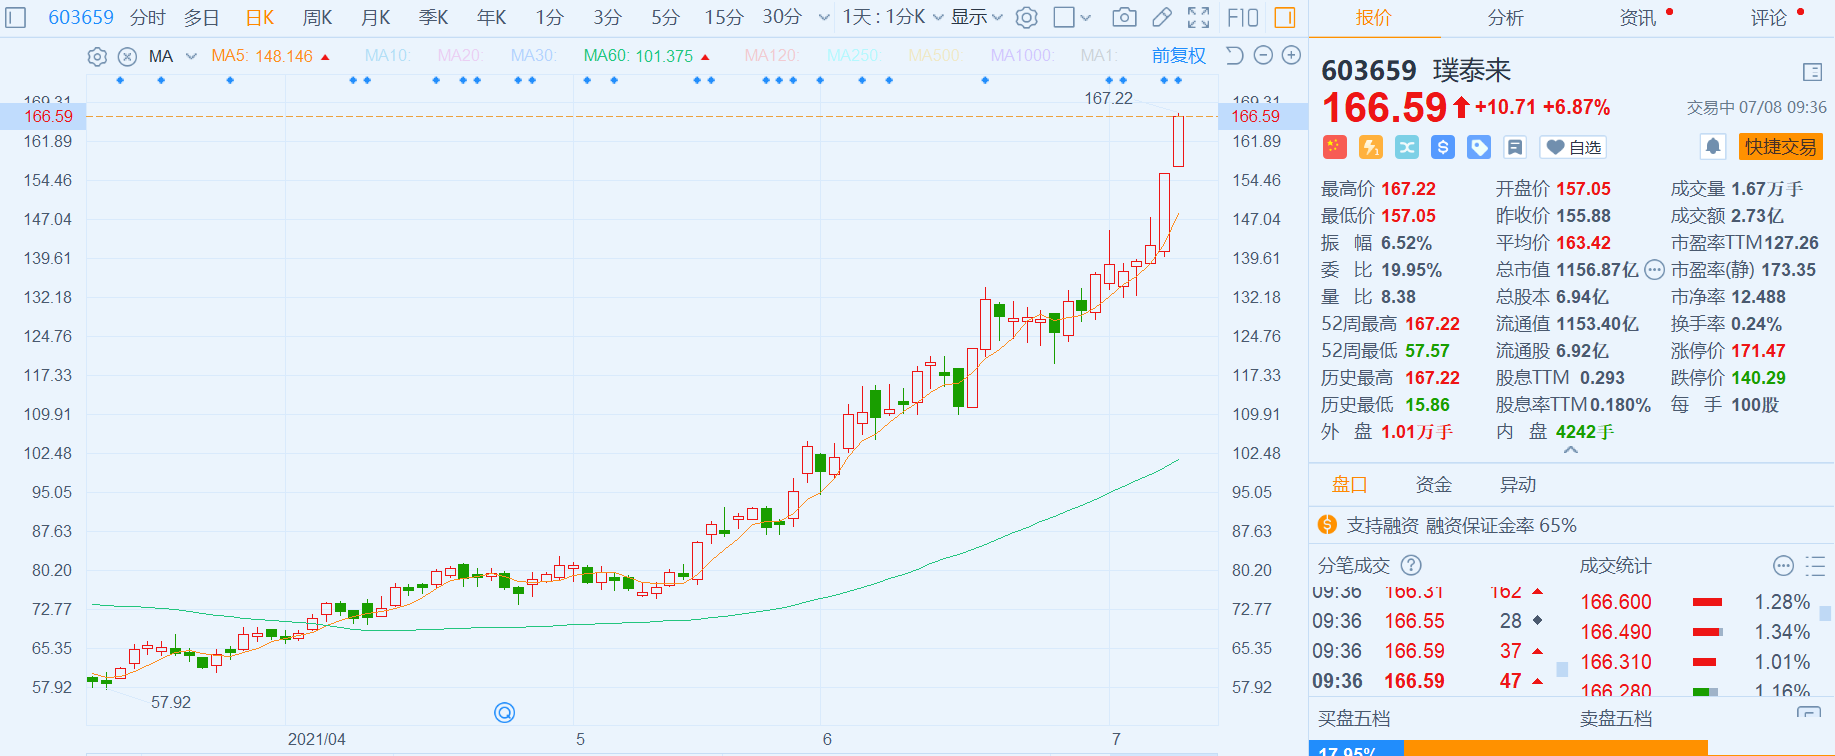Image resolution: width=1835 pixels, height=756 pixels.
Task: Collapse the quote details chevron
Action: click(1570, 451)
